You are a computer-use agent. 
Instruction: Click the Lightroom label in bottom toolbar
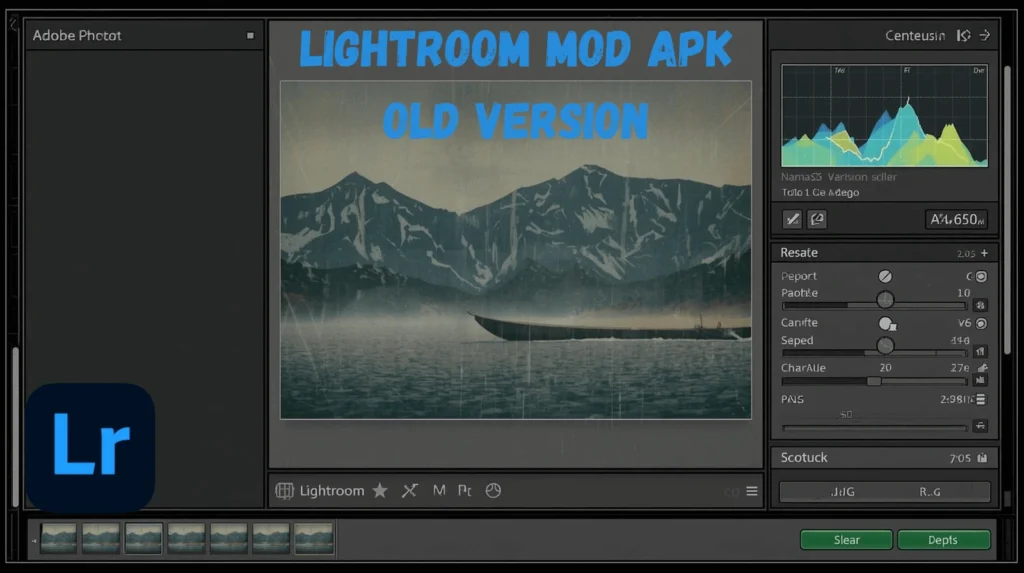[x=332, y=491]
